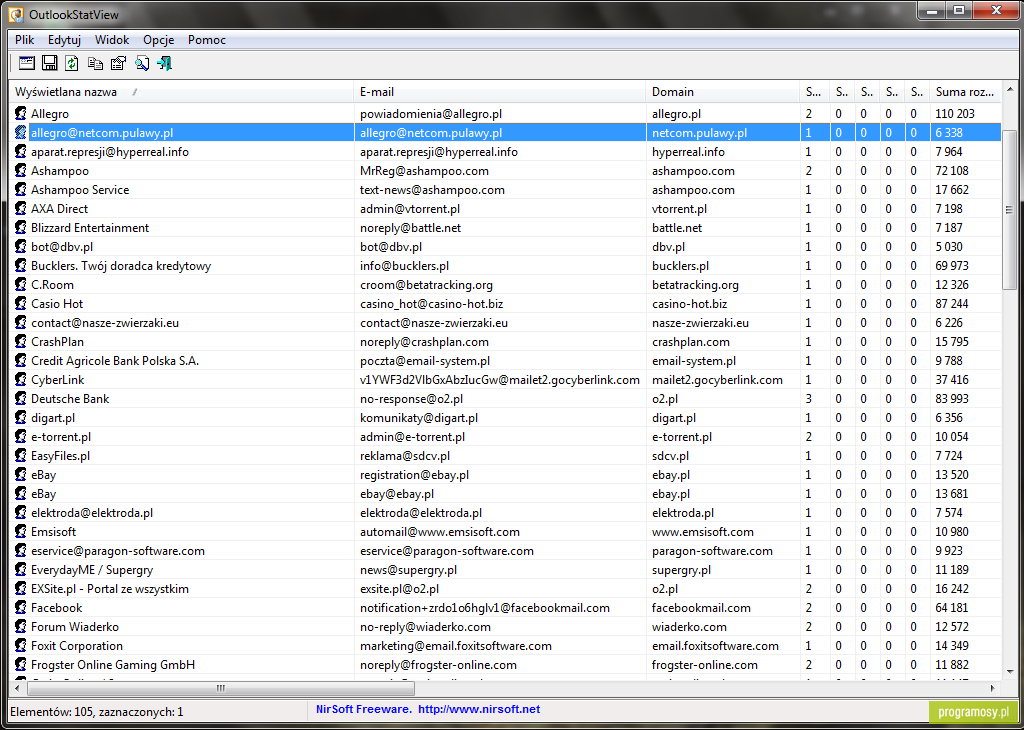This screenshot has width=1024, height=730.
Task: Click the horizontal scrollbar thumb
Action: [x=221, y=688]
